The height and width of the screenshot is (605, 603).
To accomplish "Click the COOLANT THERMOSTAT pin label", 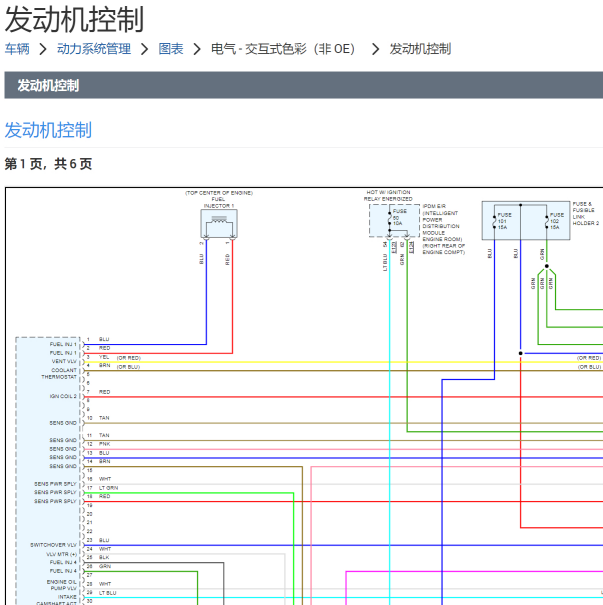I will coord(59,373).
